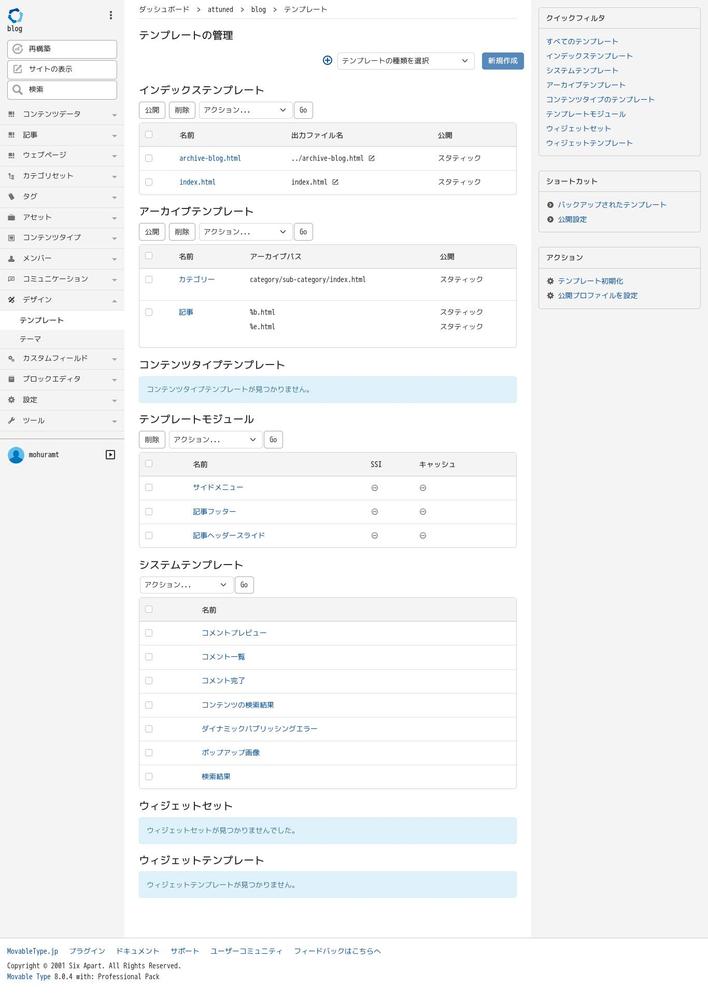Image resolution: width=708 pixels, height=999 pixels.
Task: Open the コンテンツタイプ sidebar item
Action: tap(62, 238)
